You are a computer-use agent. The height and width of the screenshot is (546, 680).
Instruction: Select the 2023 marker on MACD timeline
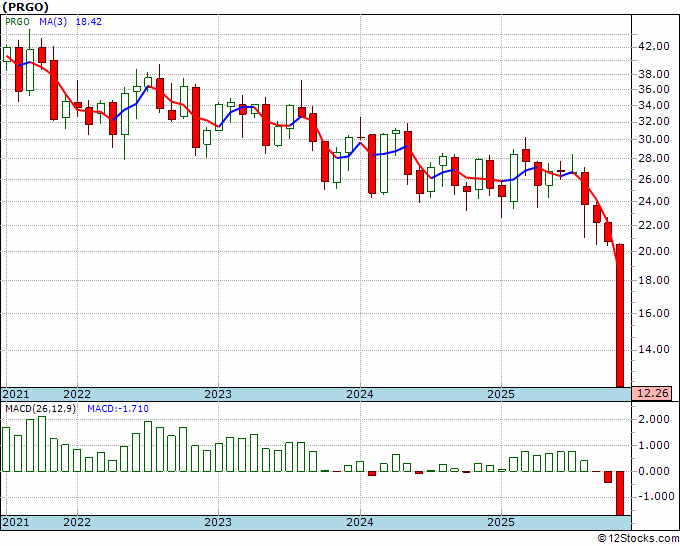218,522
